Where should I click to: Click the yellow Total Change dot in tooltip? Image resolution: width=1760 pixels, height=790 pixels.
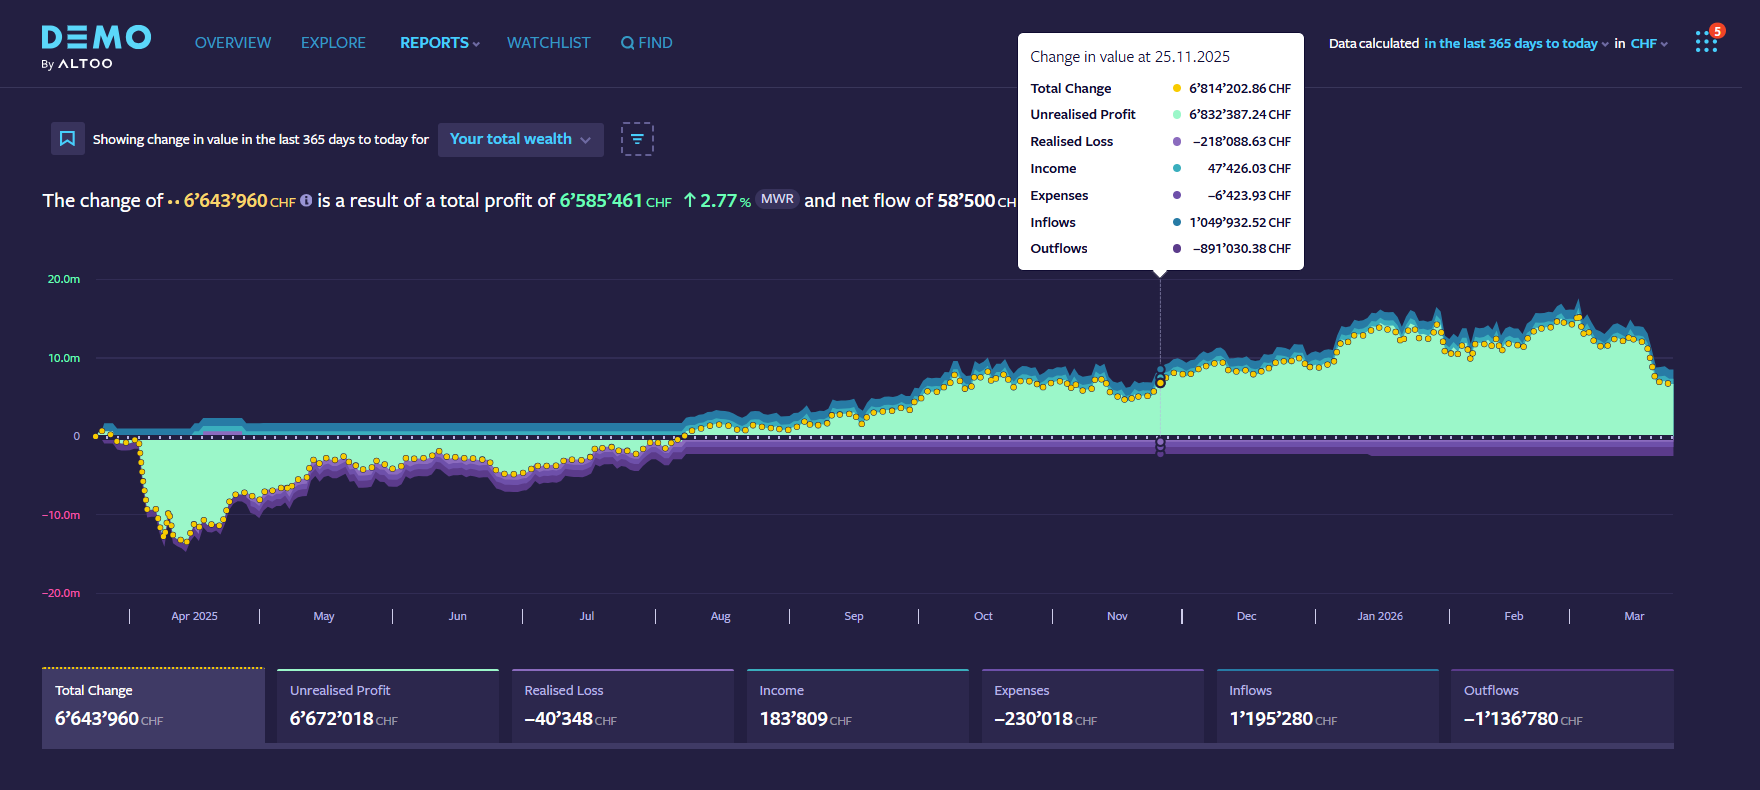[1177, 88]
